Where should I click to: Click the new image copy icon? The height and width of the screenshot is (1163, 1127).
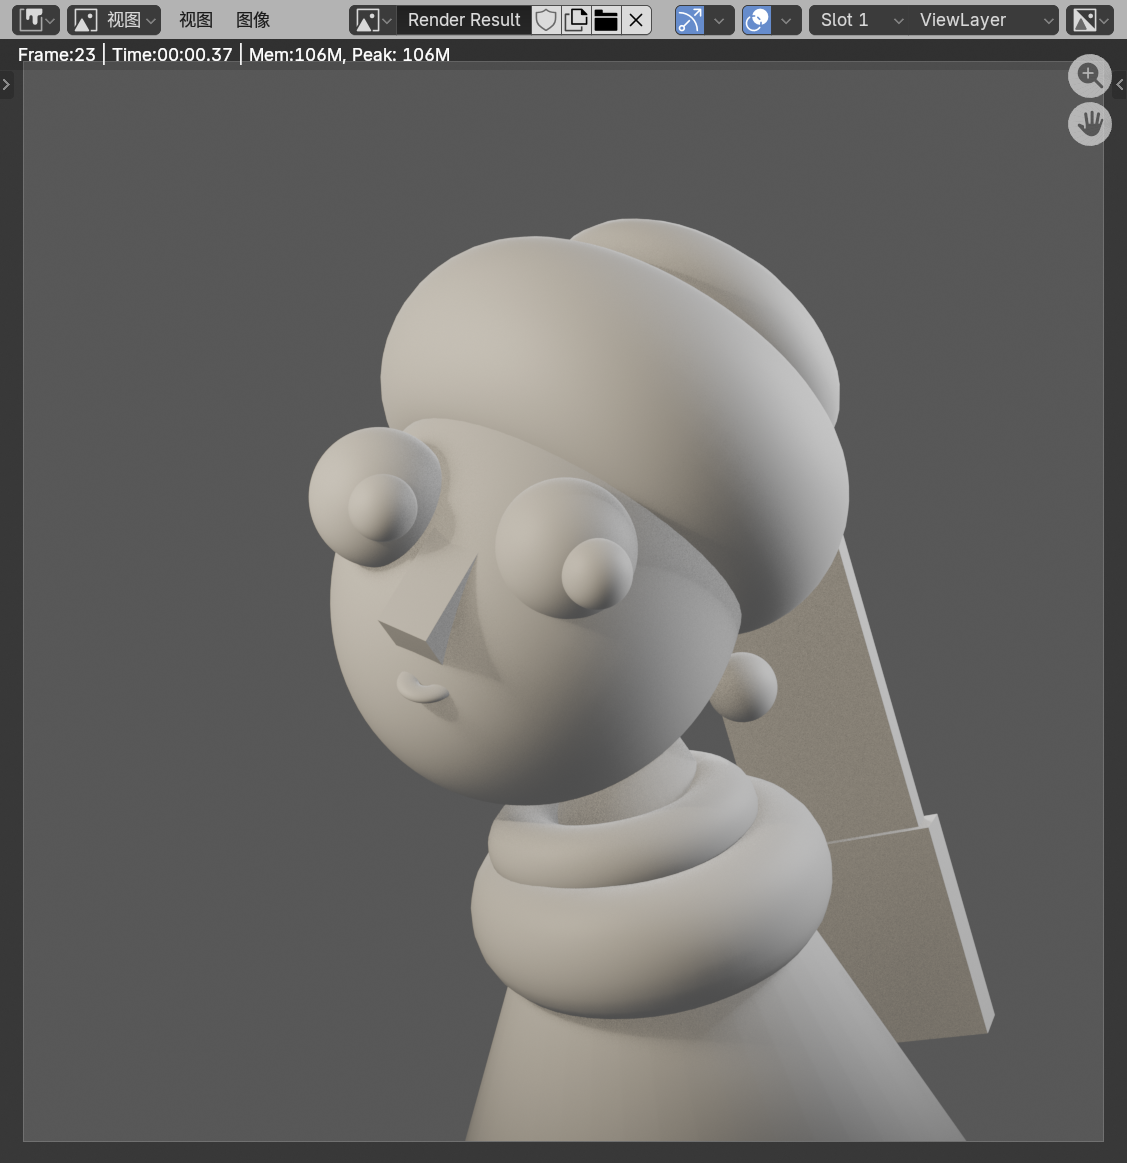(x=576, y=20)
